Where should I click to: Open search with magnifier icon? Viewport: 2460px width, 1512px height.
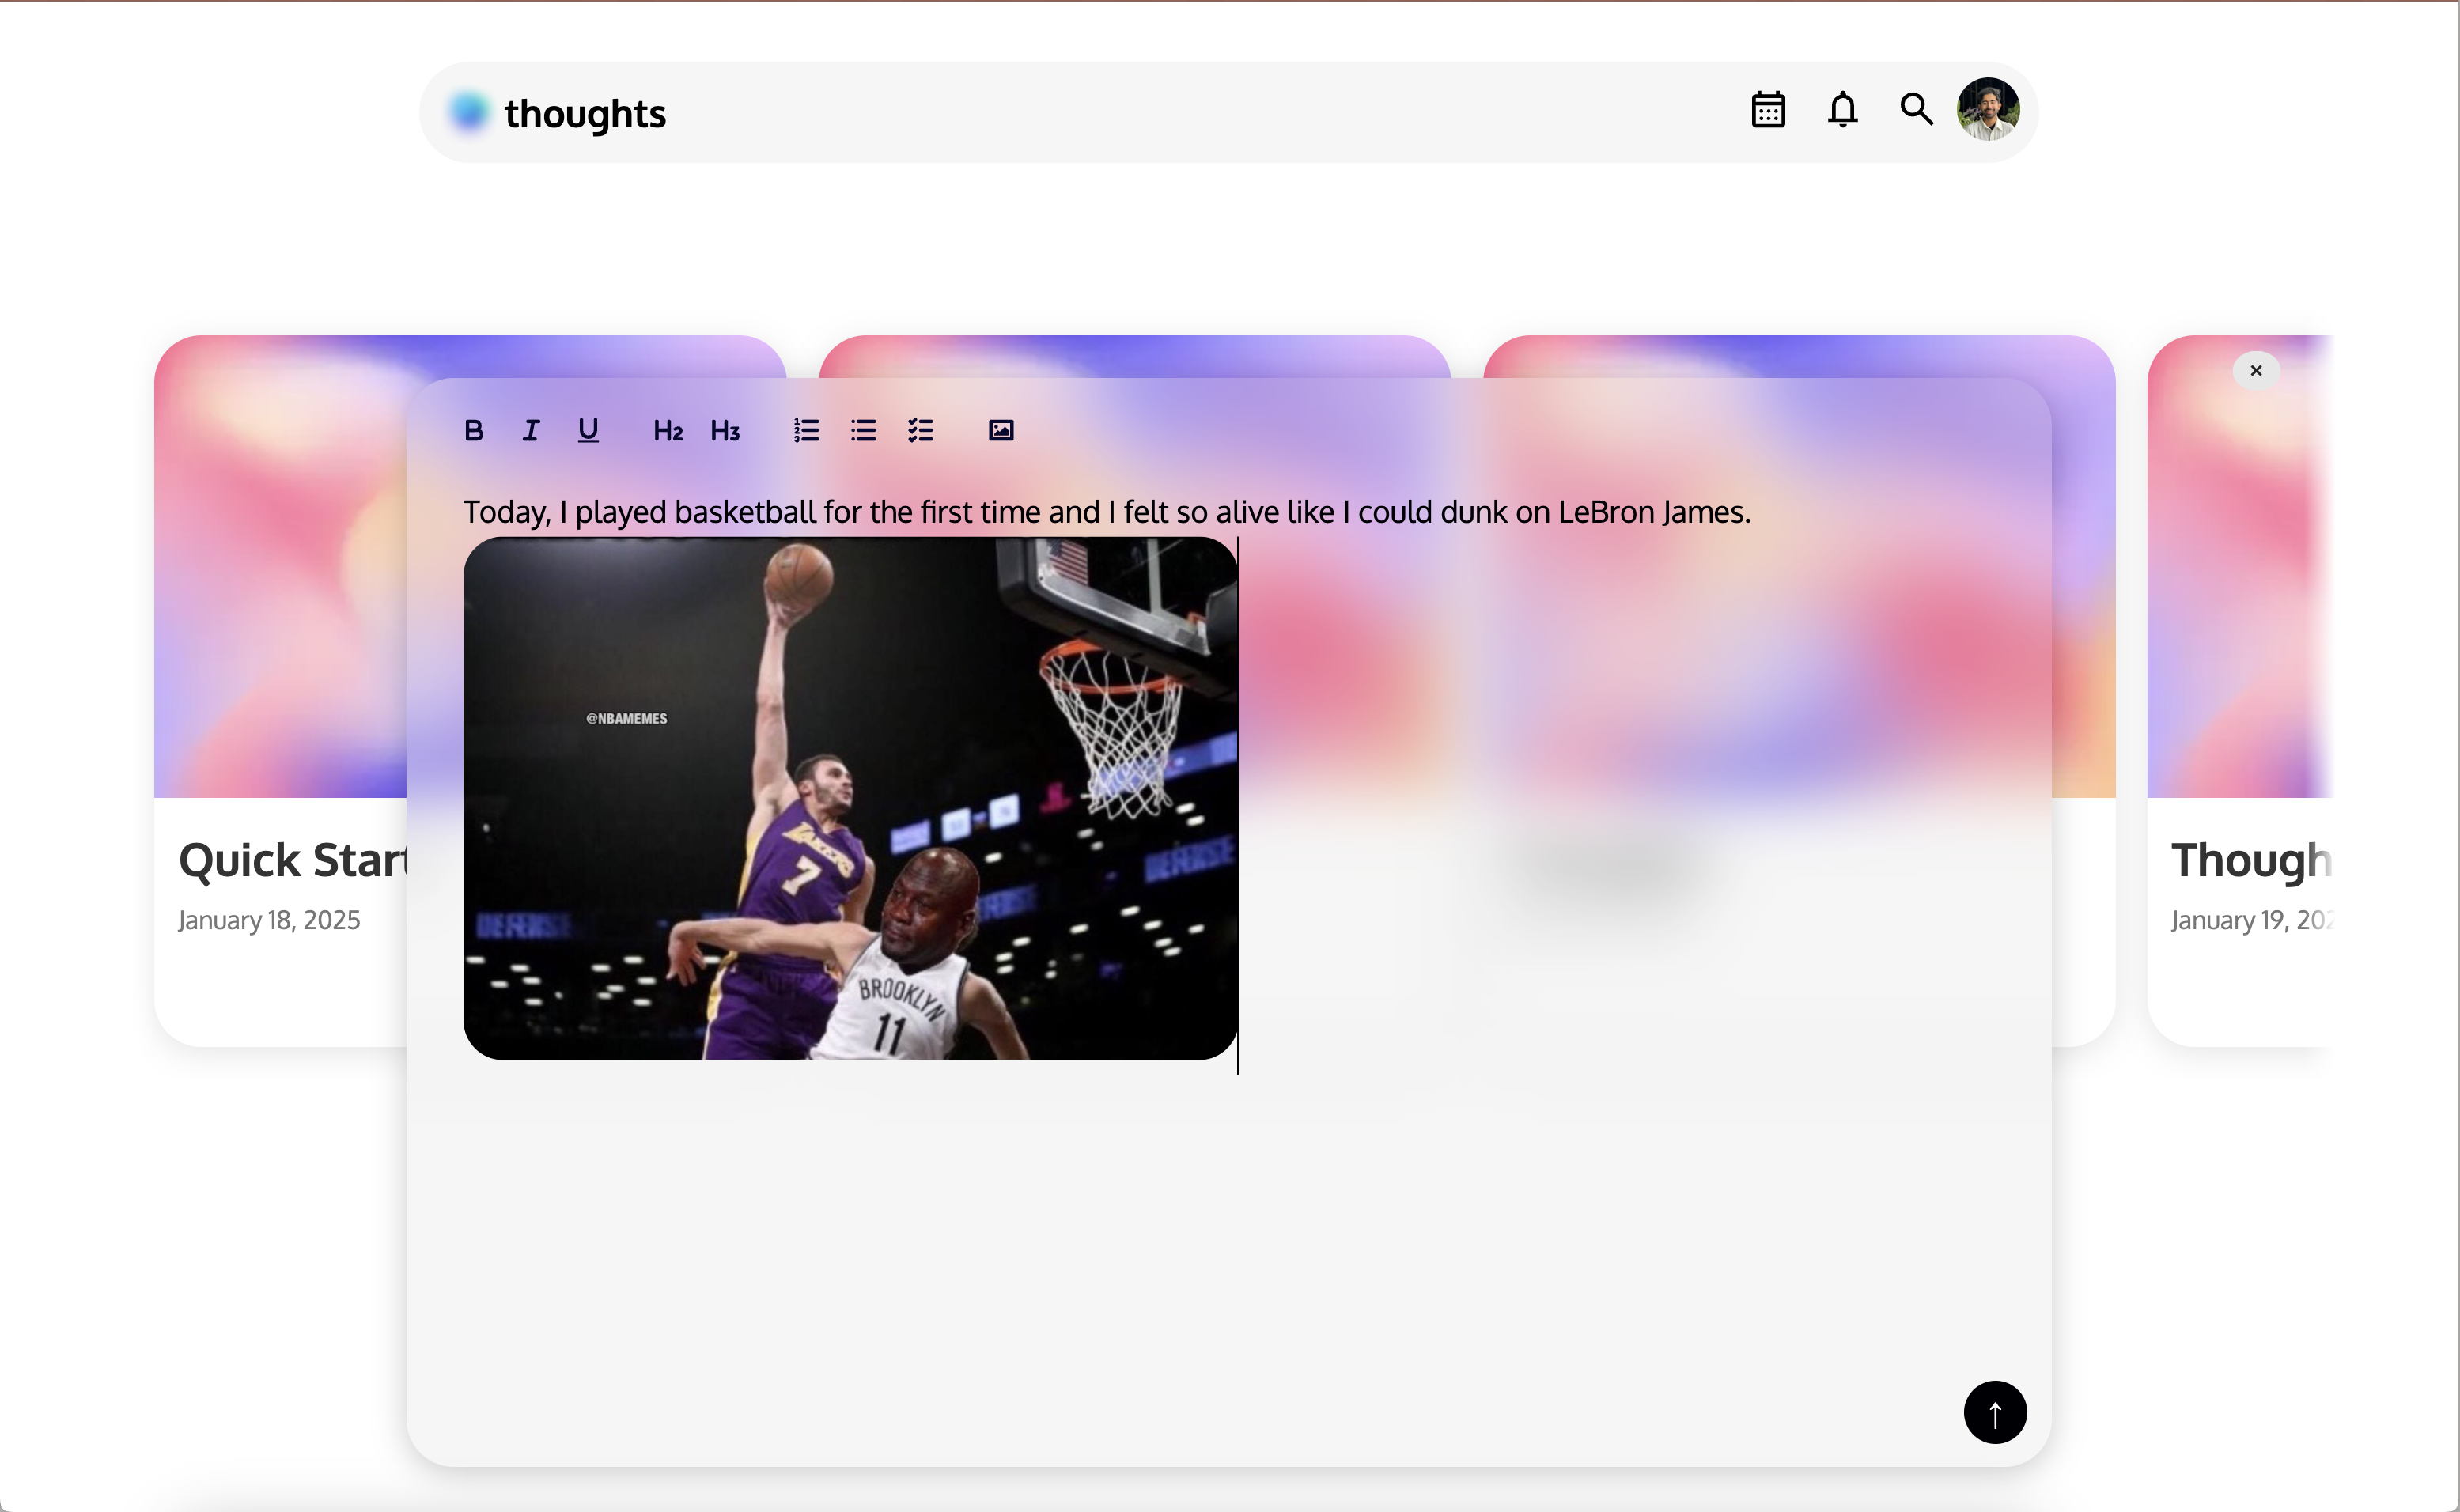point(1916,110)
